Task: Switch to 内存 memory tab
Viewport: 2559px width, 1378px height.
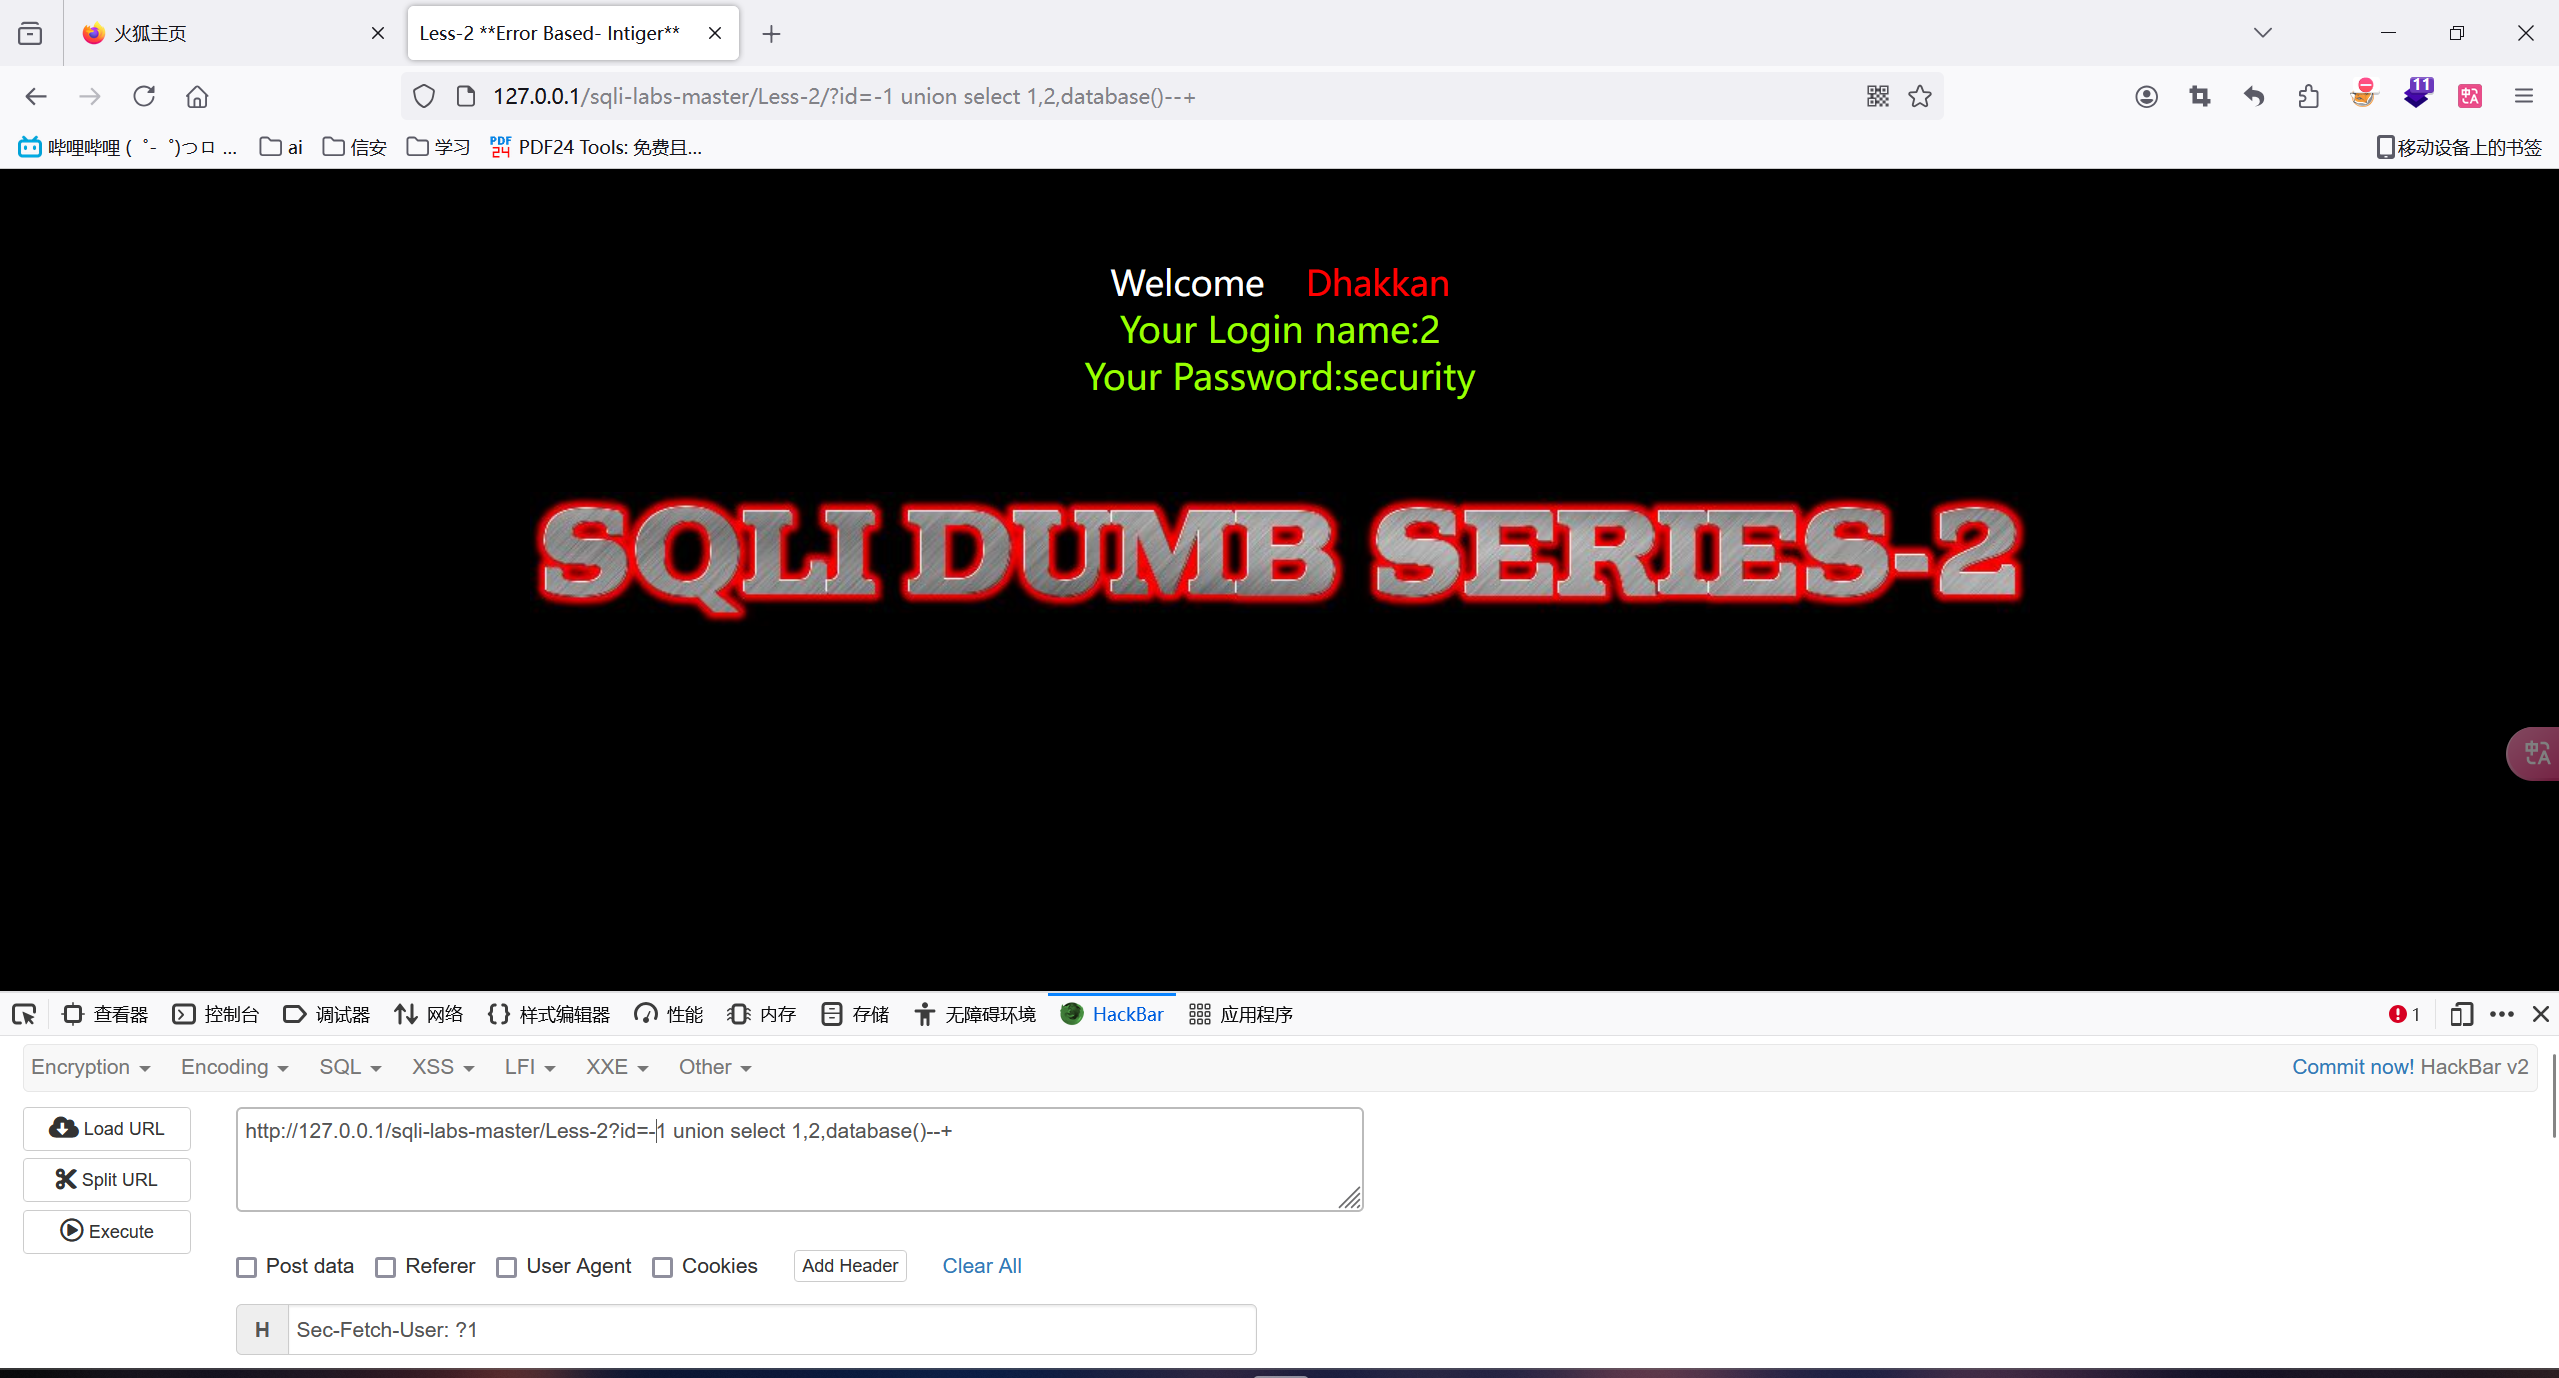Action: 762,1014
